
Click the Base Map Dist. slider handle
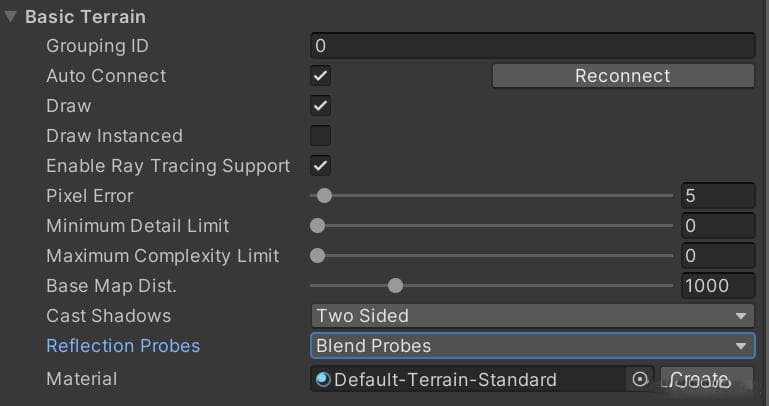click(x=395, y=285)
